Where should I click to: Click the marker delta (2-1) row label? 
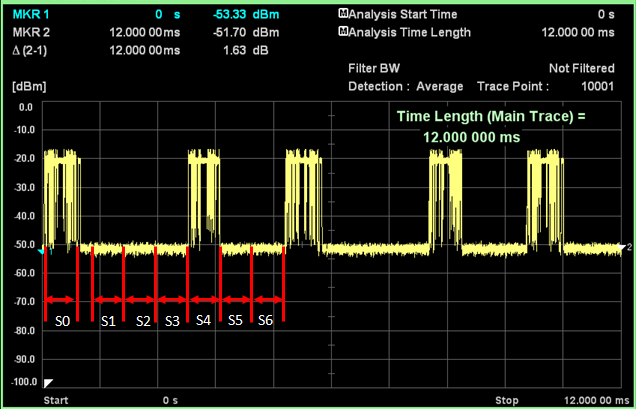tap(30, 50)
